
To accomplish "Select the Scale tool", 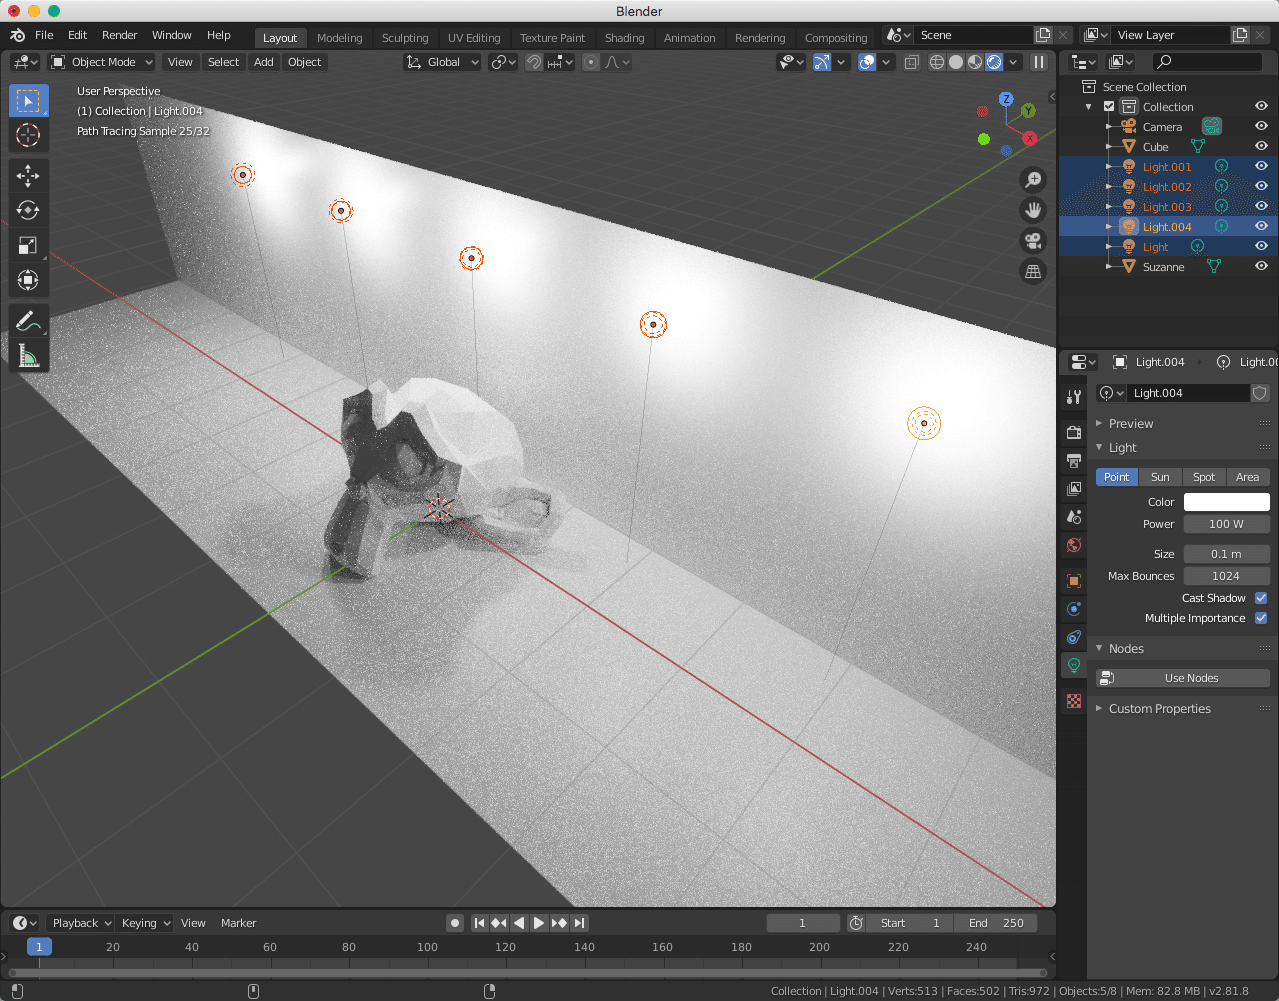I will 28,246.
